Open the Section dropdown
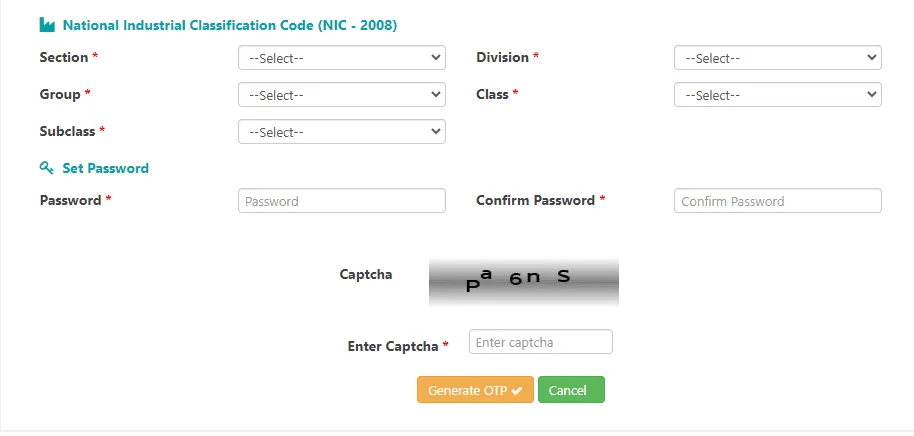 point(342,58)
